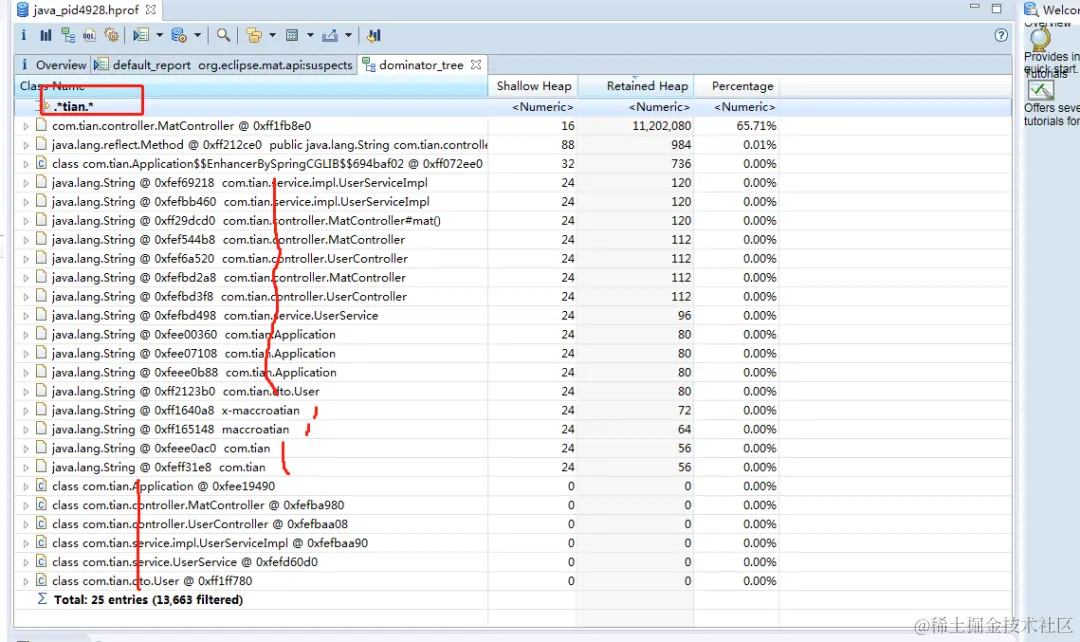1080x642 pixels.
Task: Click retained heap value 984
Action: tap(681, 145)
